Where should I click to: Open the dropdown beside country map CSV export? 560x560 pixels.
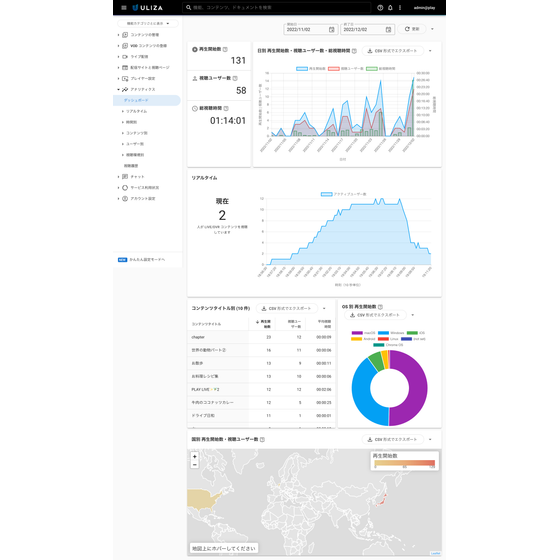[x=430, y=440]
